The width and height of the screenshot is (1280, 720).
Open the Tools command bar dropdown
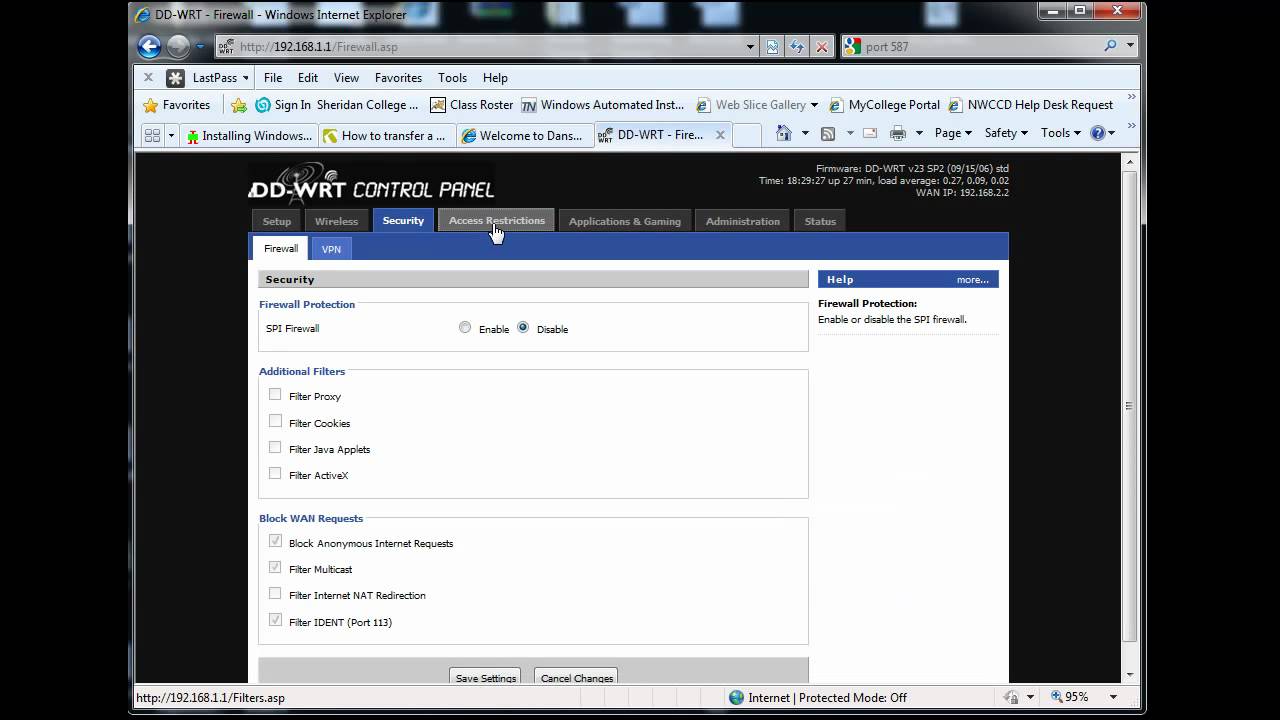click(1061, 133)
